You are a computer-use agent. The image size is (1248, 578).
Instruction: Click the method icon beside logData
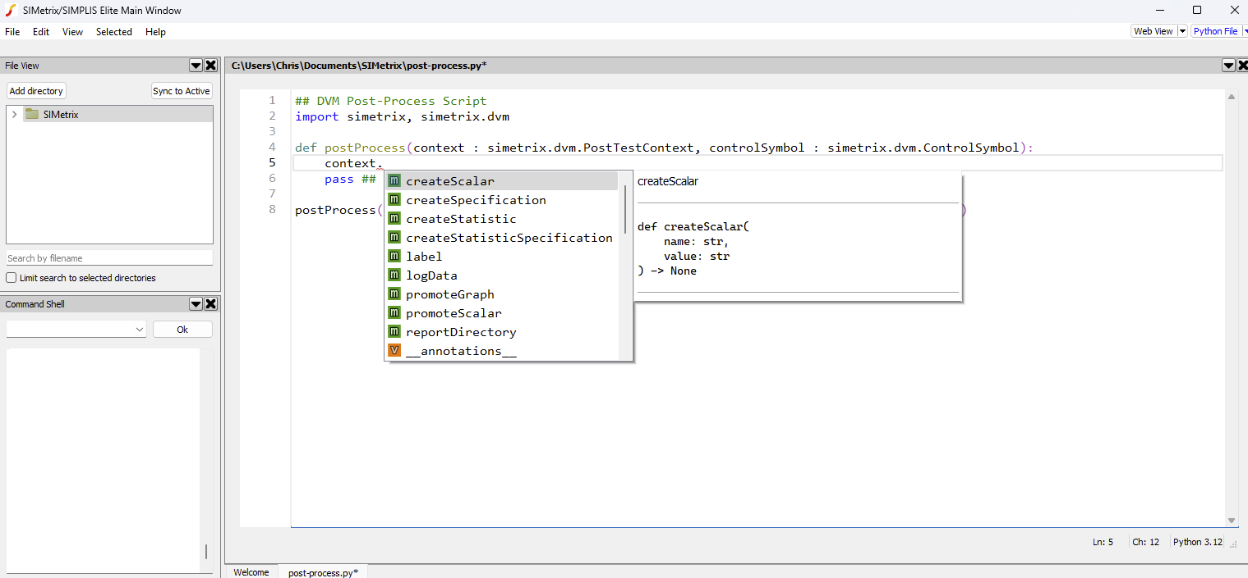click(394, 275)
